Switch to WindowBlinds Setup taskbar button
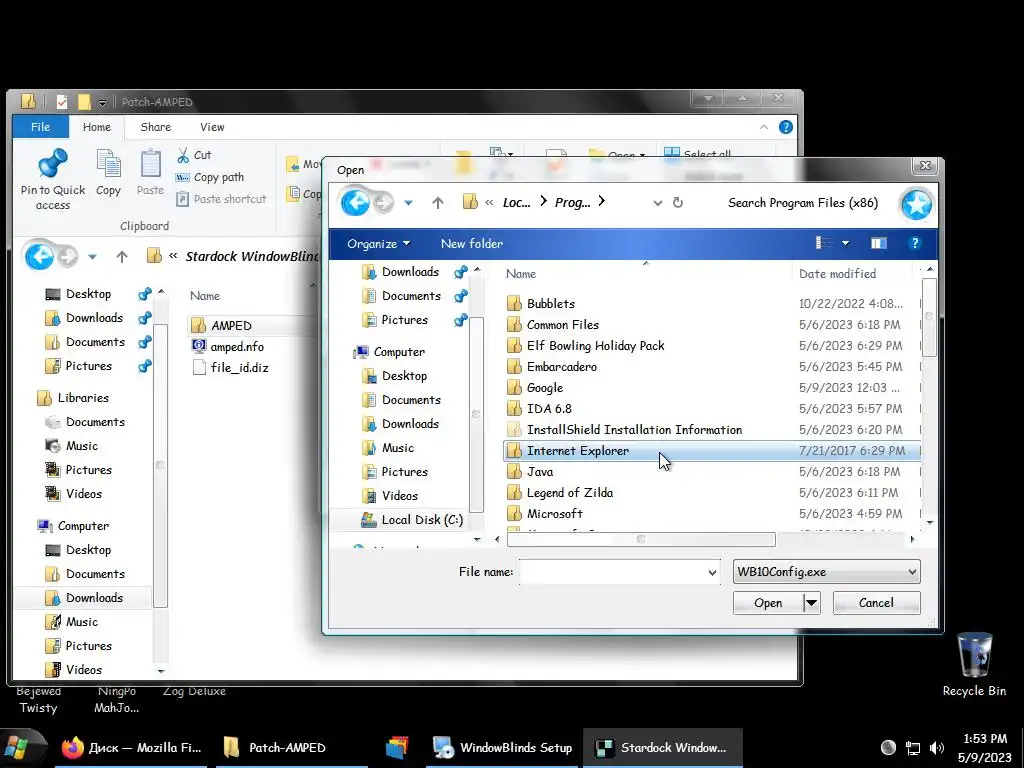The image size is (1024, 768). point(503,748)
